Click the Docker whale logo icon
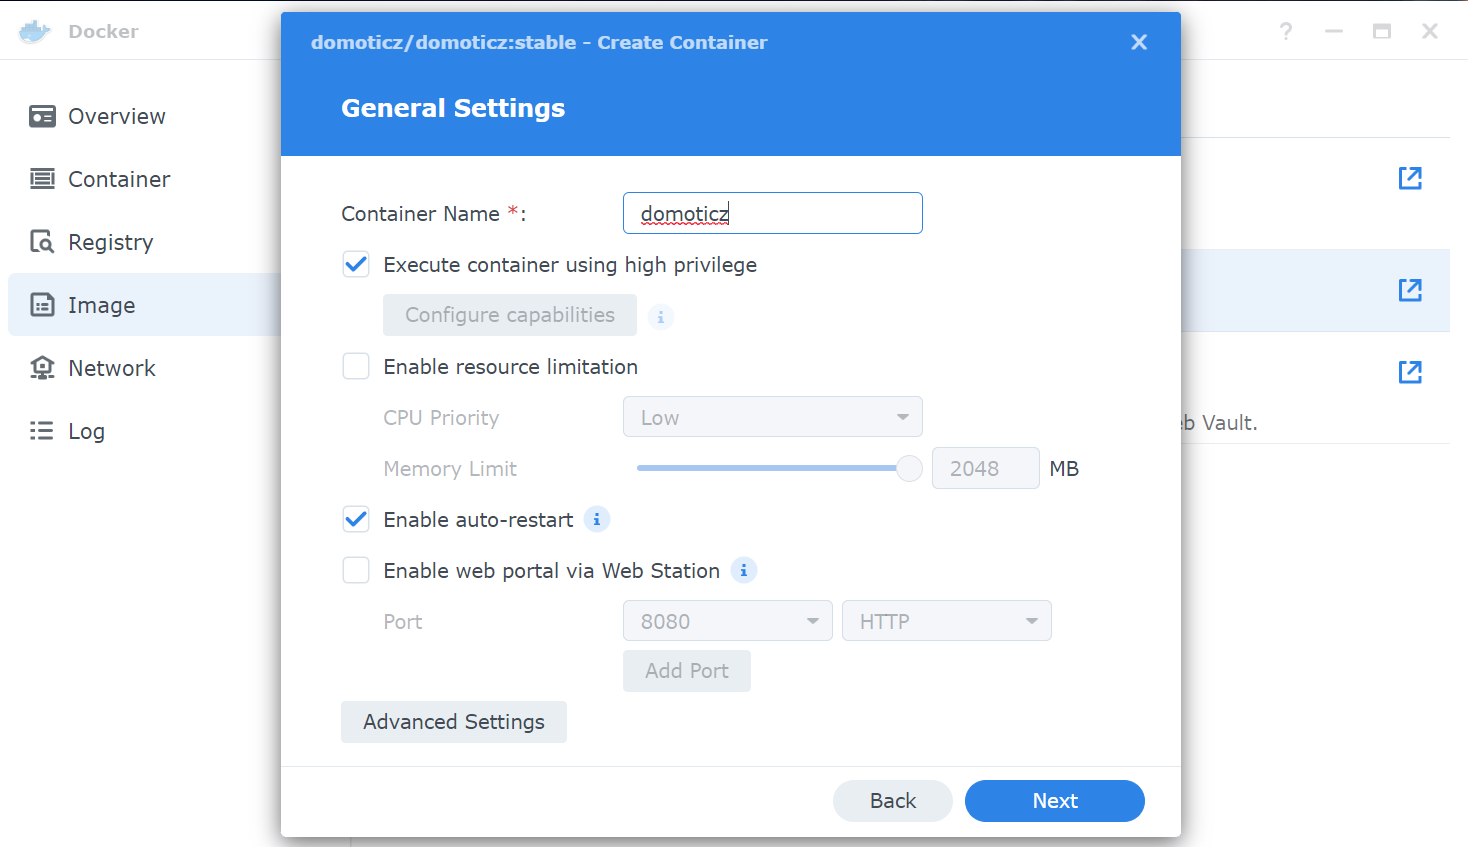Image resolution: width=1468 pixels, height=847 pixels. pyautogui.click(x=35, y=32)
